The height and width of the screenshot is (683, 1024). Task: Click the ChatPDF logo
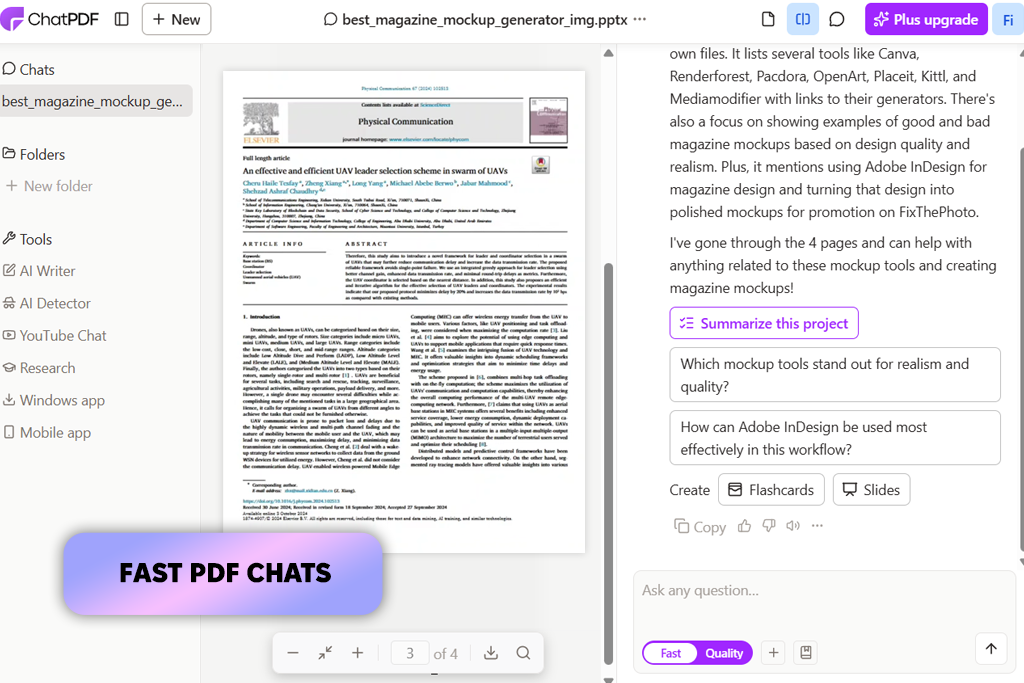[50, 20]
